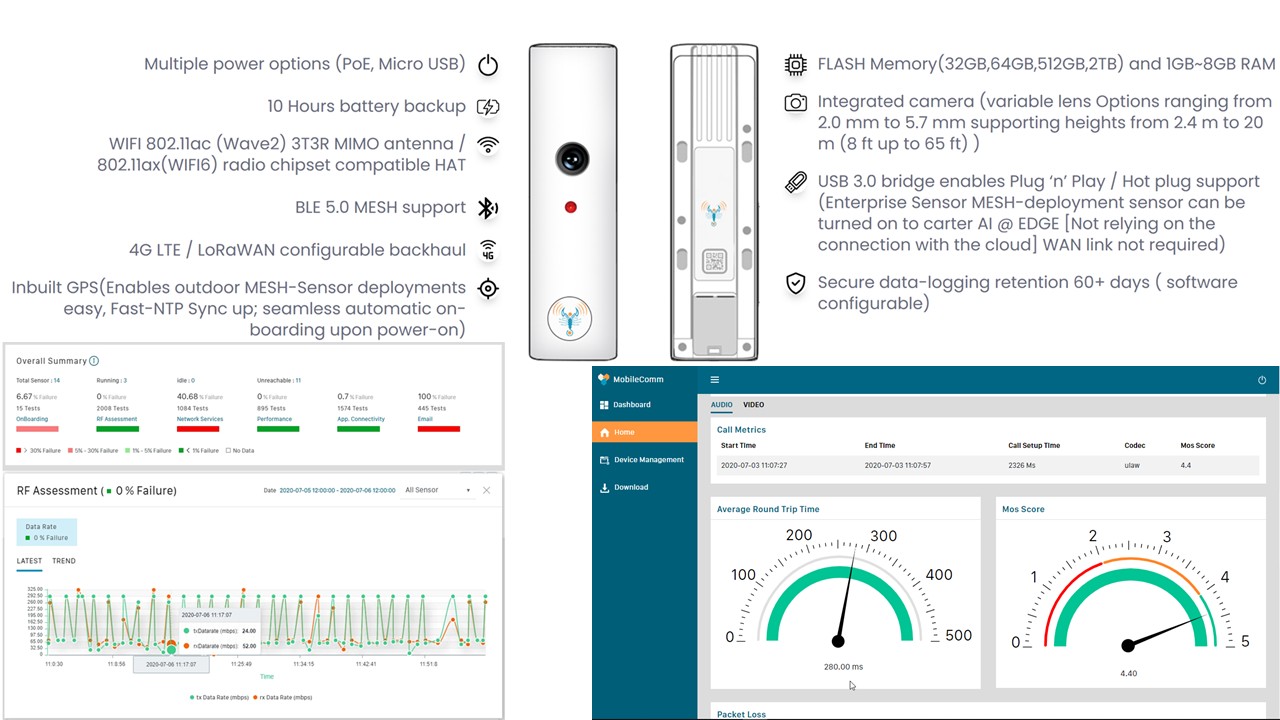Click the info icon beside Overall Summary
1280x720 pixels.
coord(94,361)
